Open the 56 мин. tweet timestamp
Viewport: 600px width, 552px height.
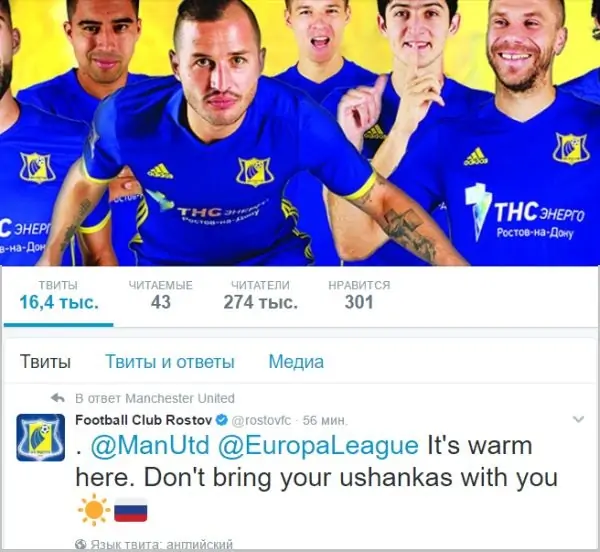(x=325, y=420)
